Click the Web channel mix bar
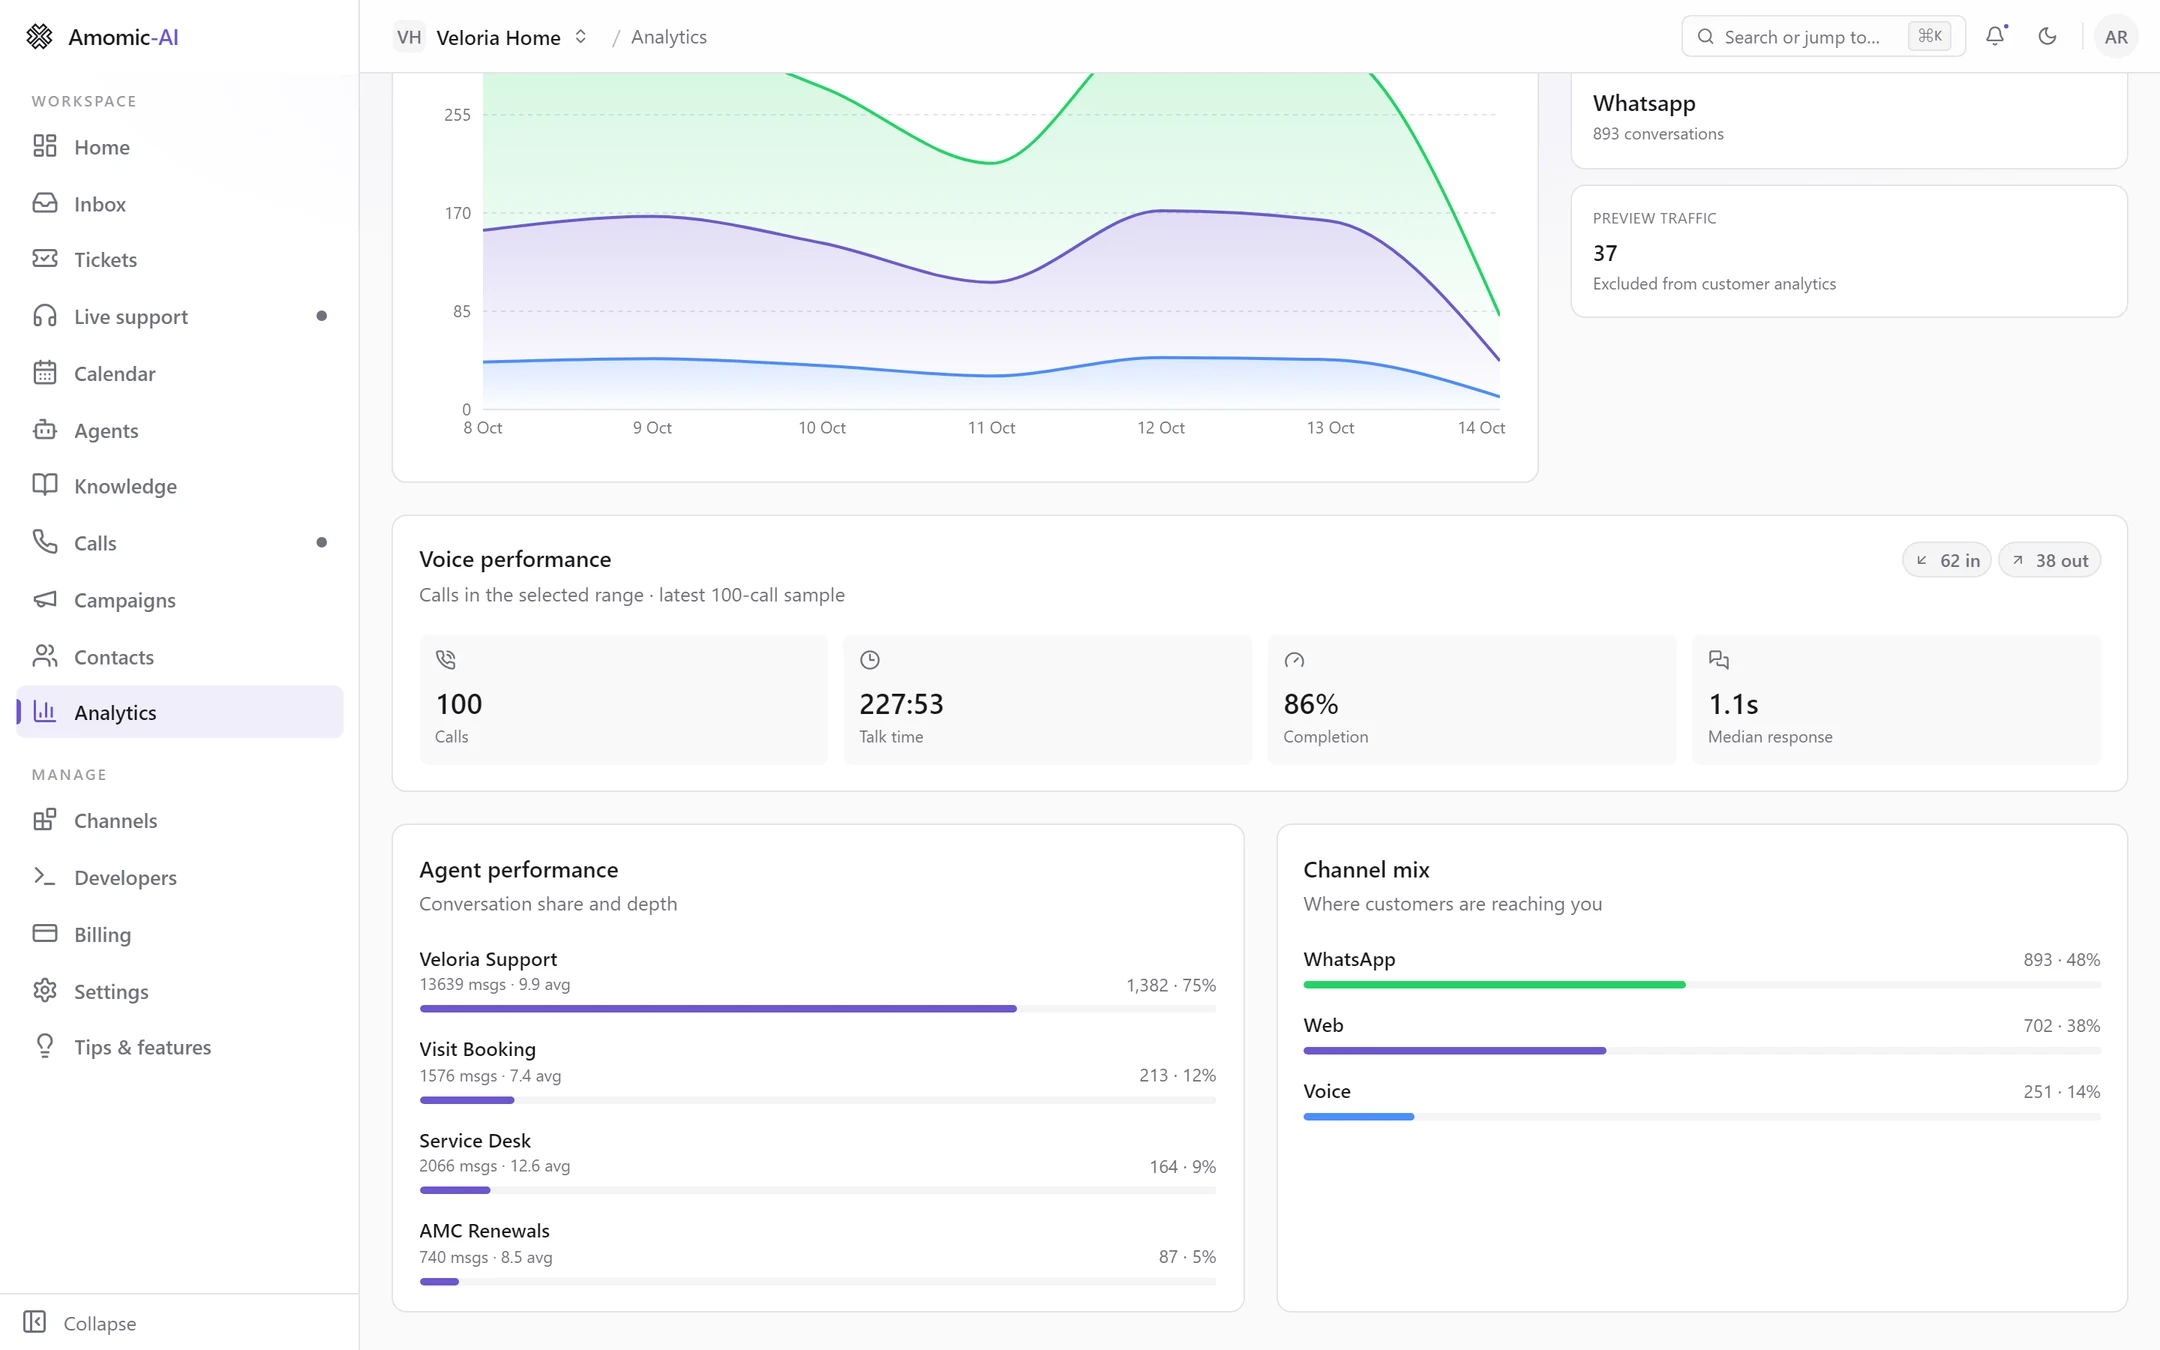Image resolution: width=2160 pixels, height=1350 pixels. 1455,1051
